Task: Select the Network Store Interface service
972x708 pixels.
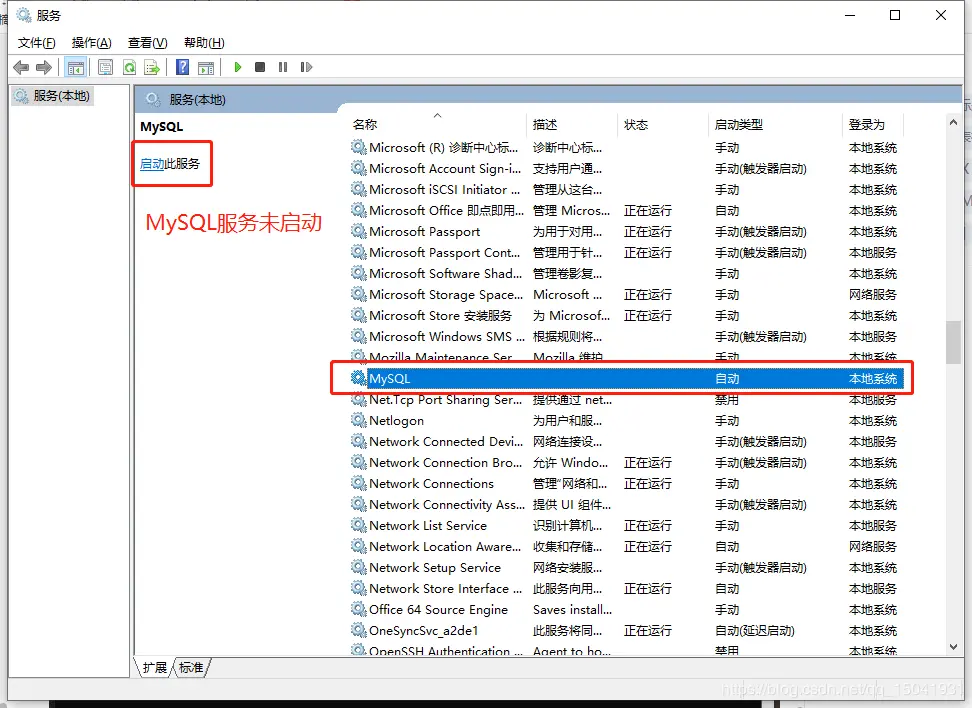Action: [x=446, y=588]
